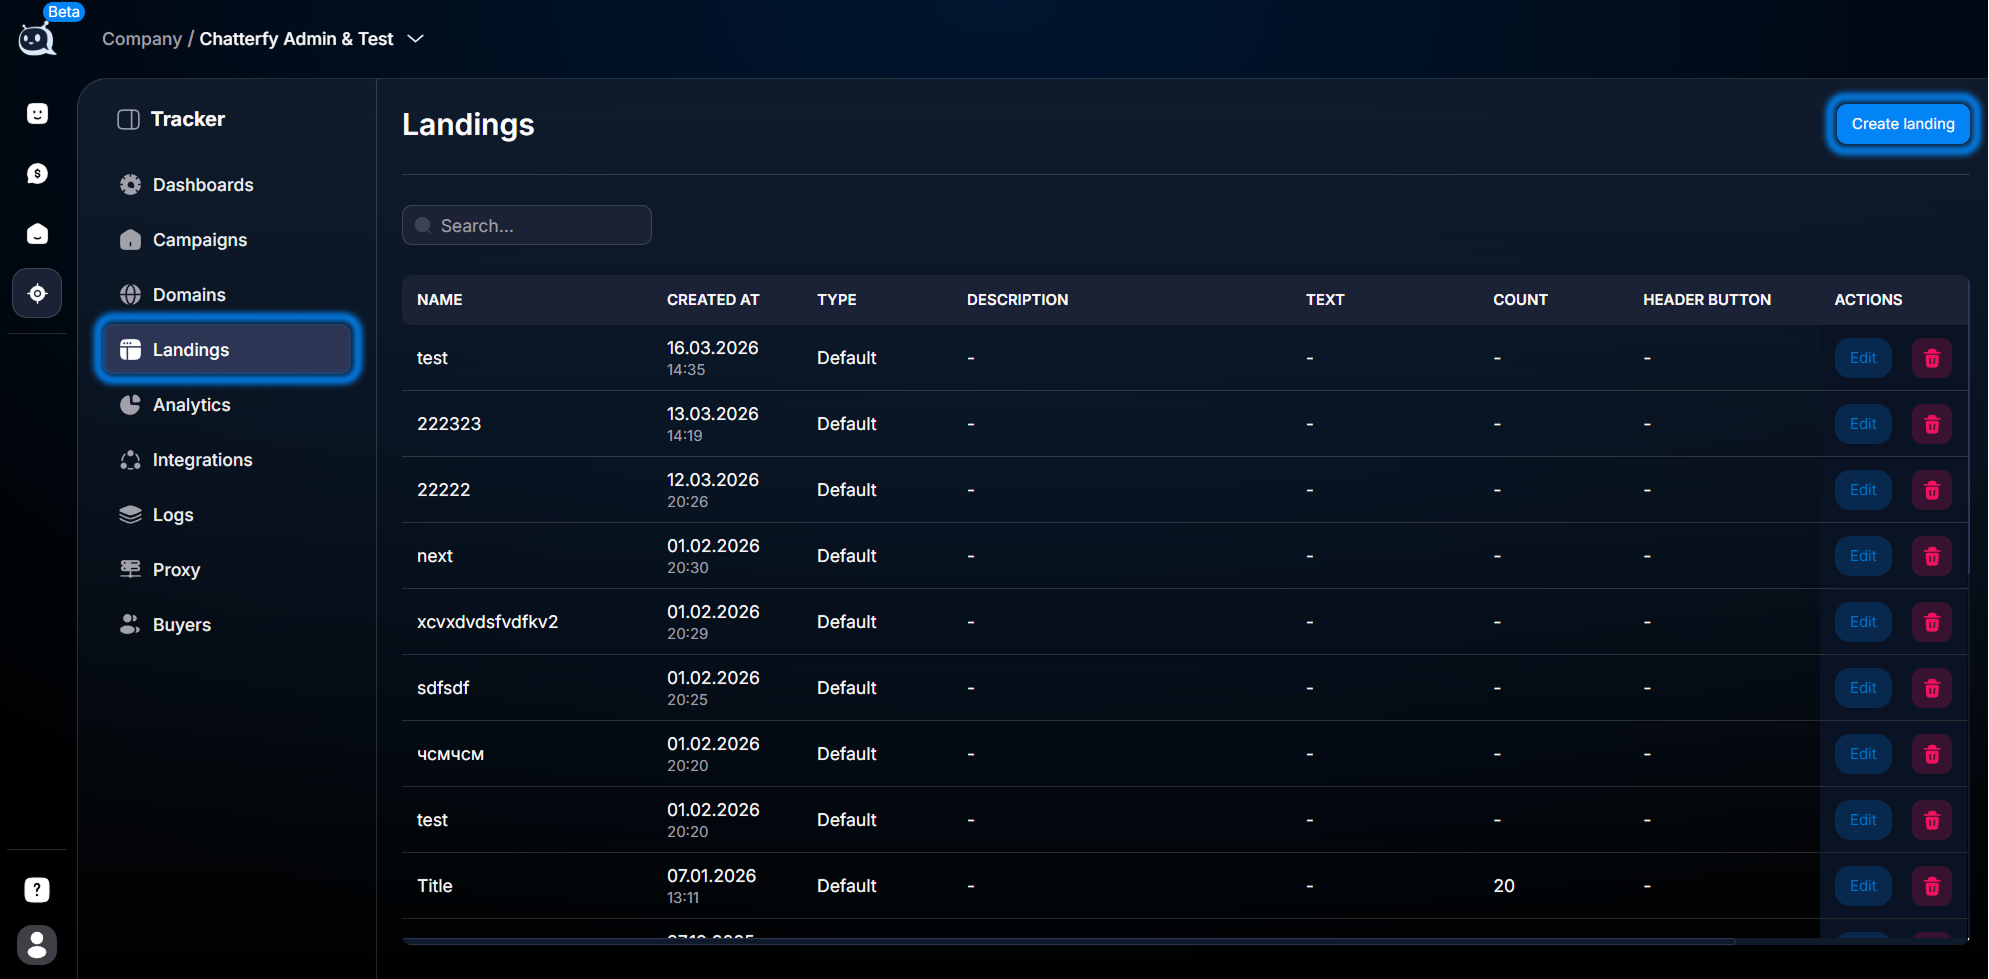
Task: Delete the Title landing with trash icon
Action: (x=1932, y=886)
